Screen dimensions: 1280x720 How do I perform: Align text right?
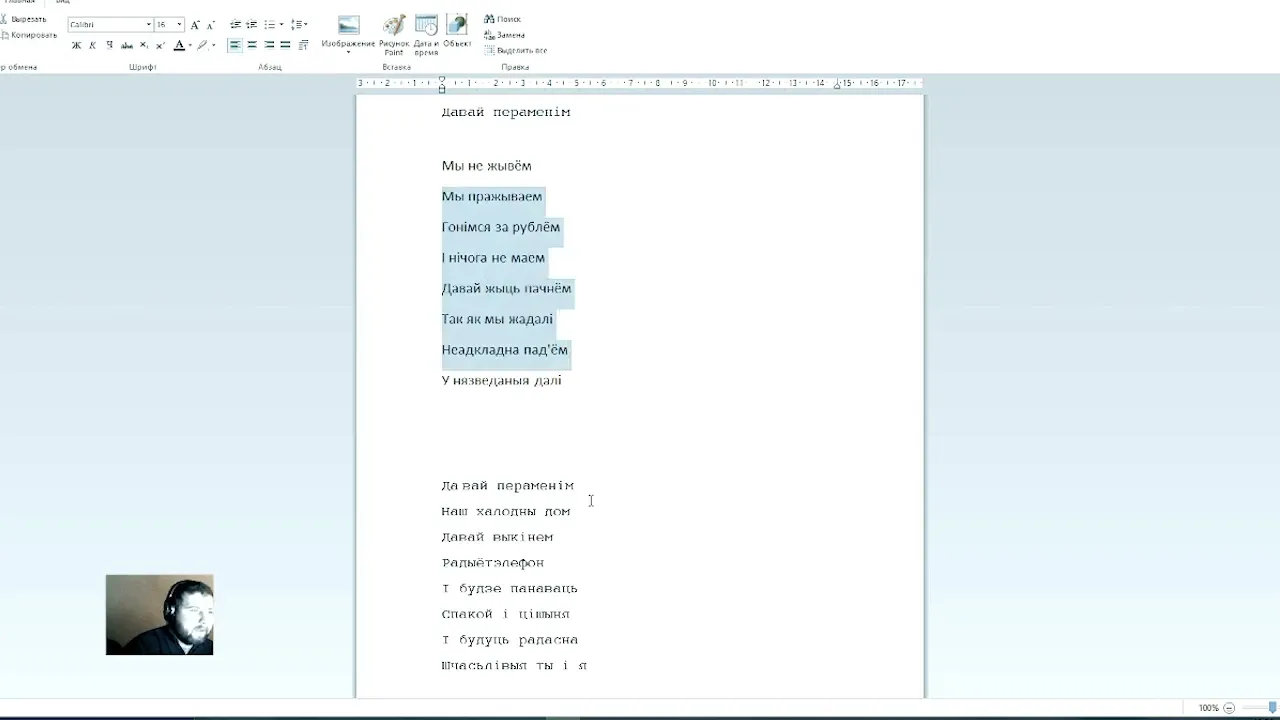coord(269,45)
